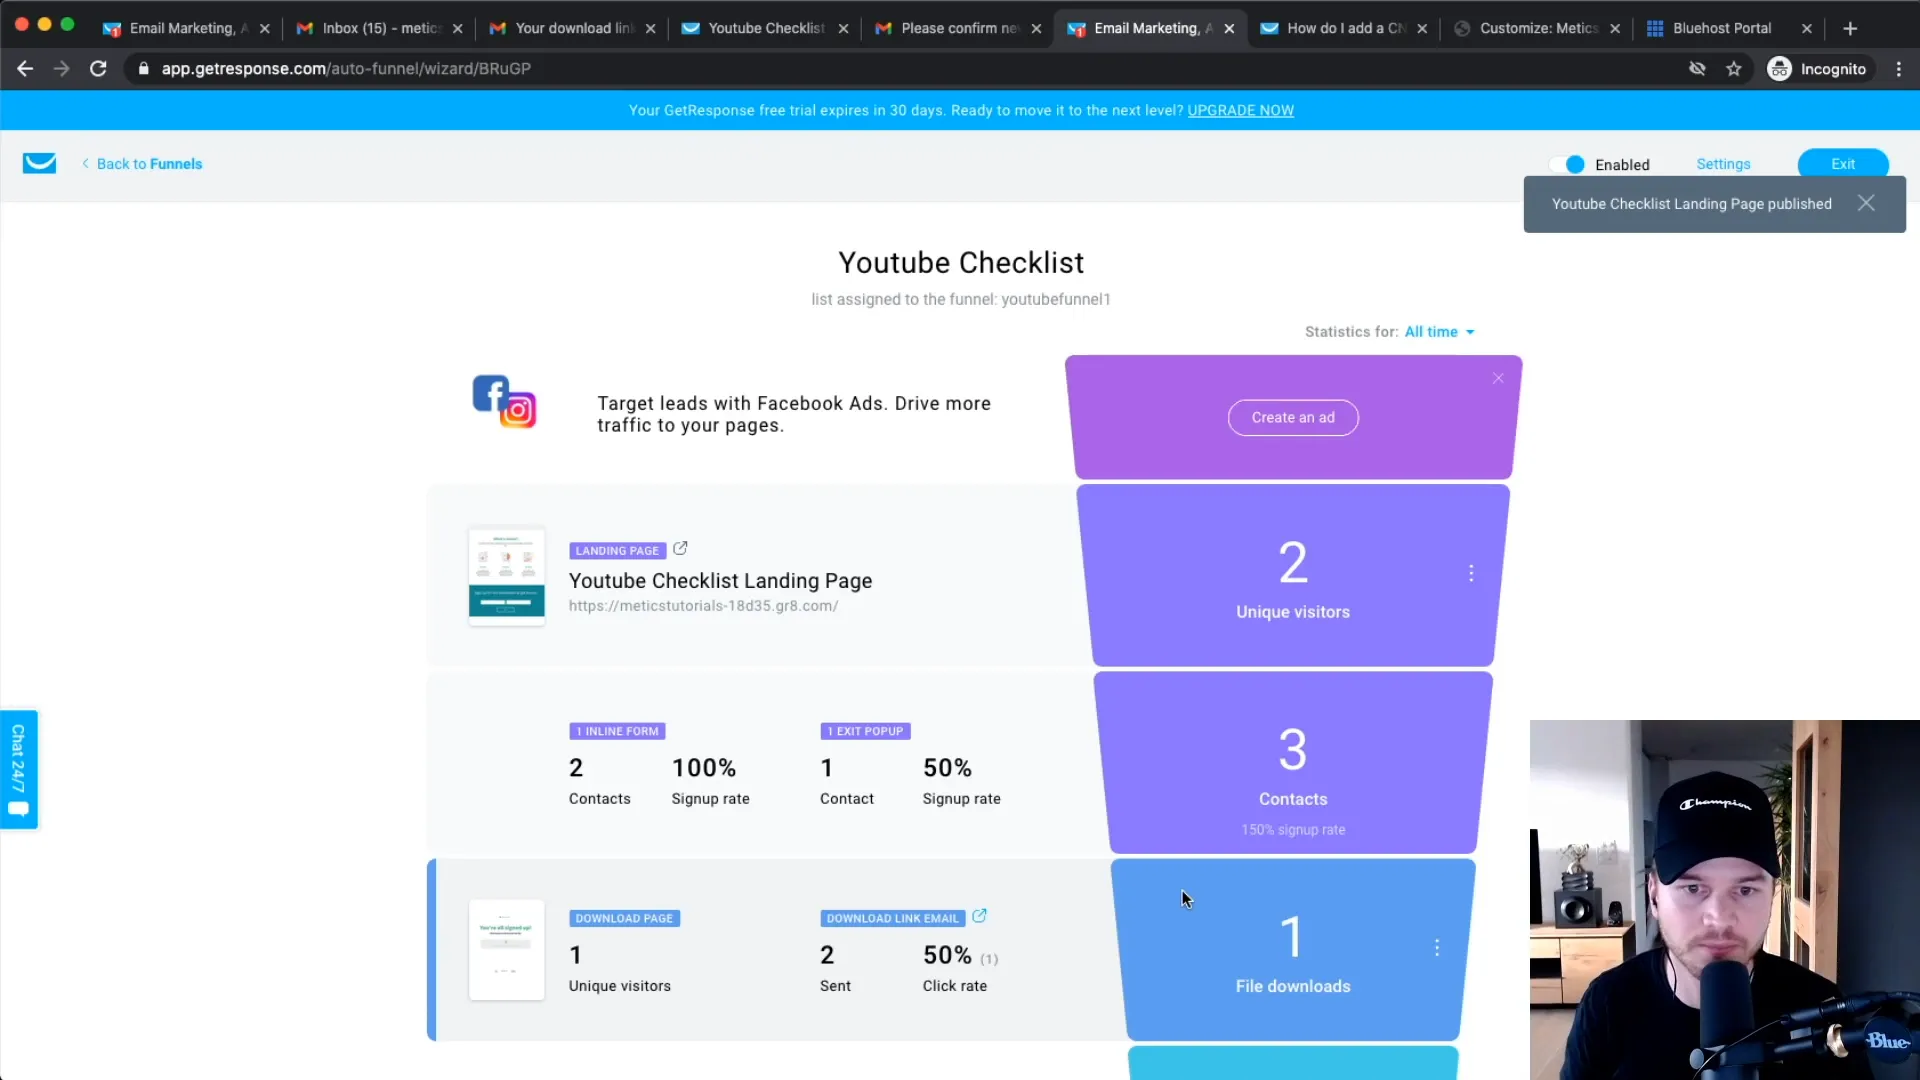Reload the current page

[98, 69]
